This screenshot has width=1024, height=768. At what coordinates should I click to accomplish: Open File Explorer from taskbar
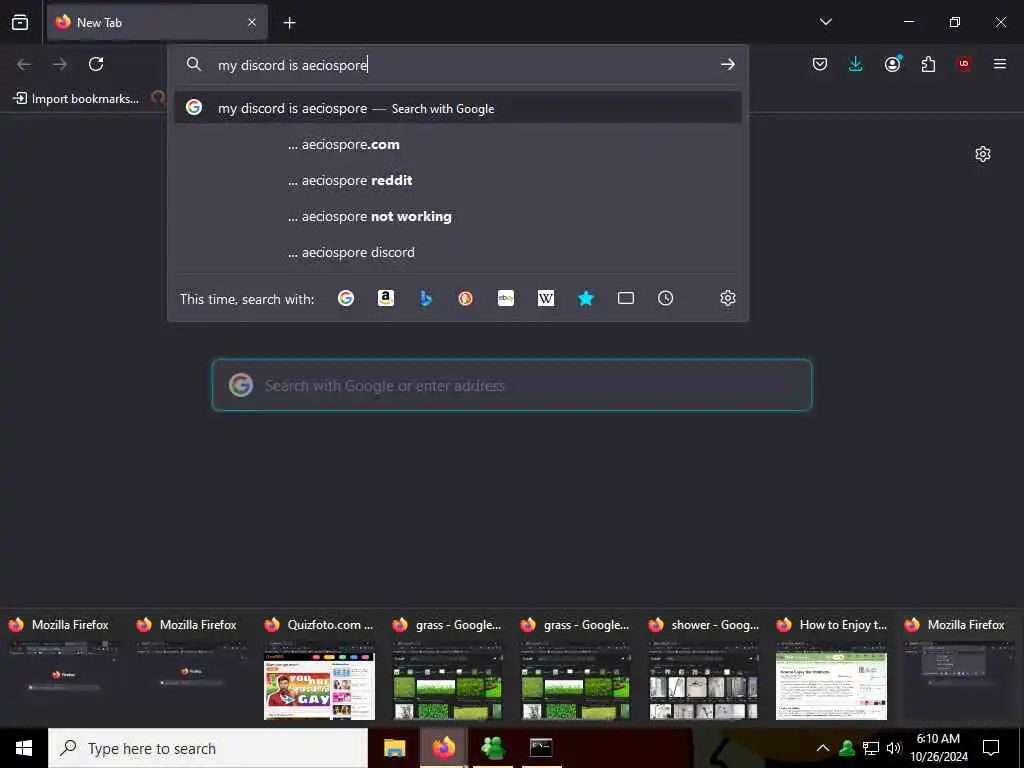[394, 748]
